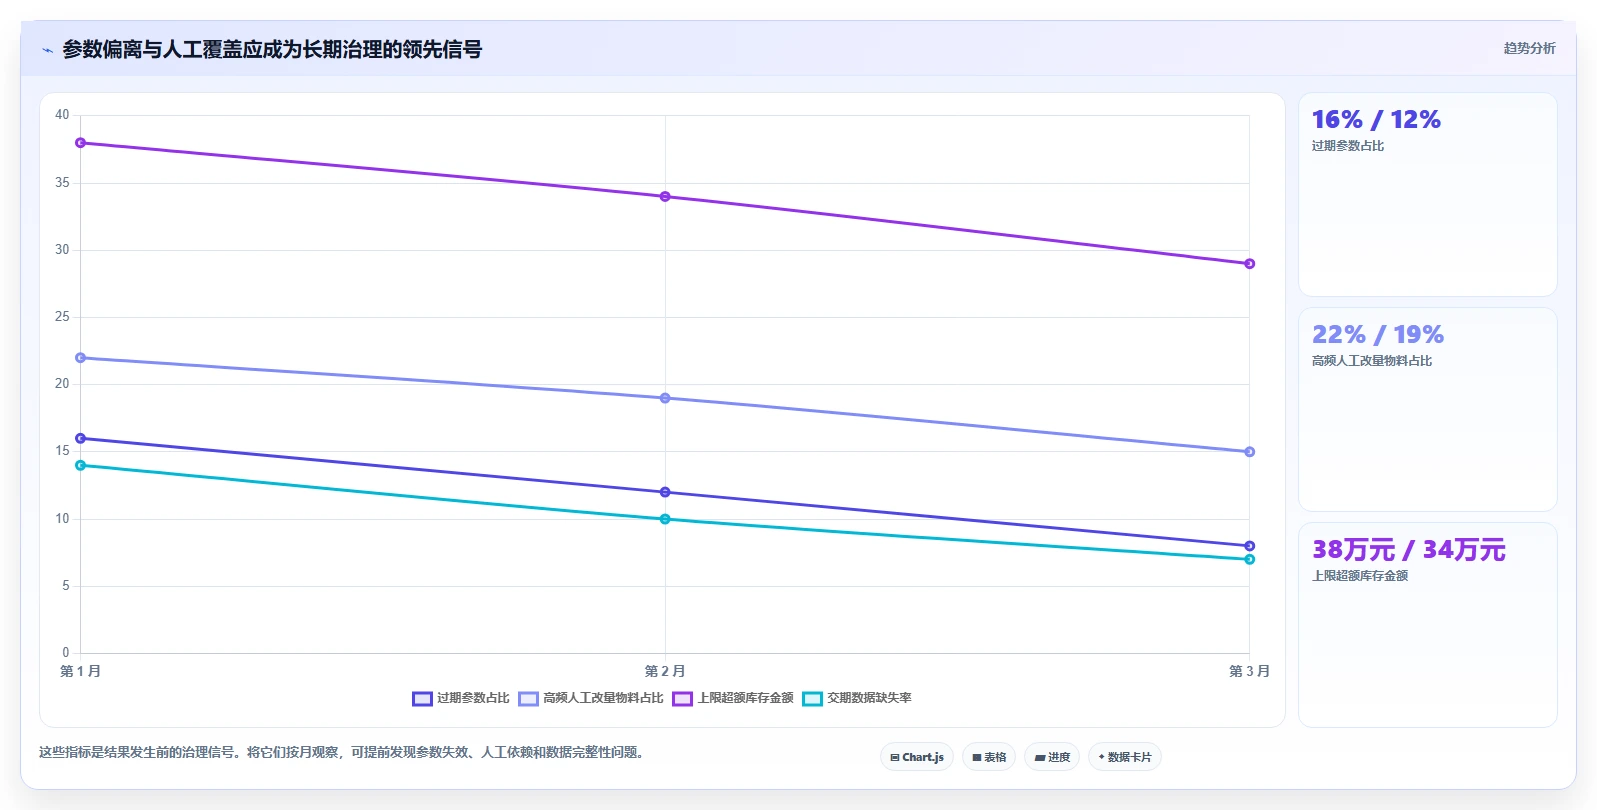1597x810 pixels.
Task: Click the teal line point at 10 for 第2月
Action: (x=665, y=519)
